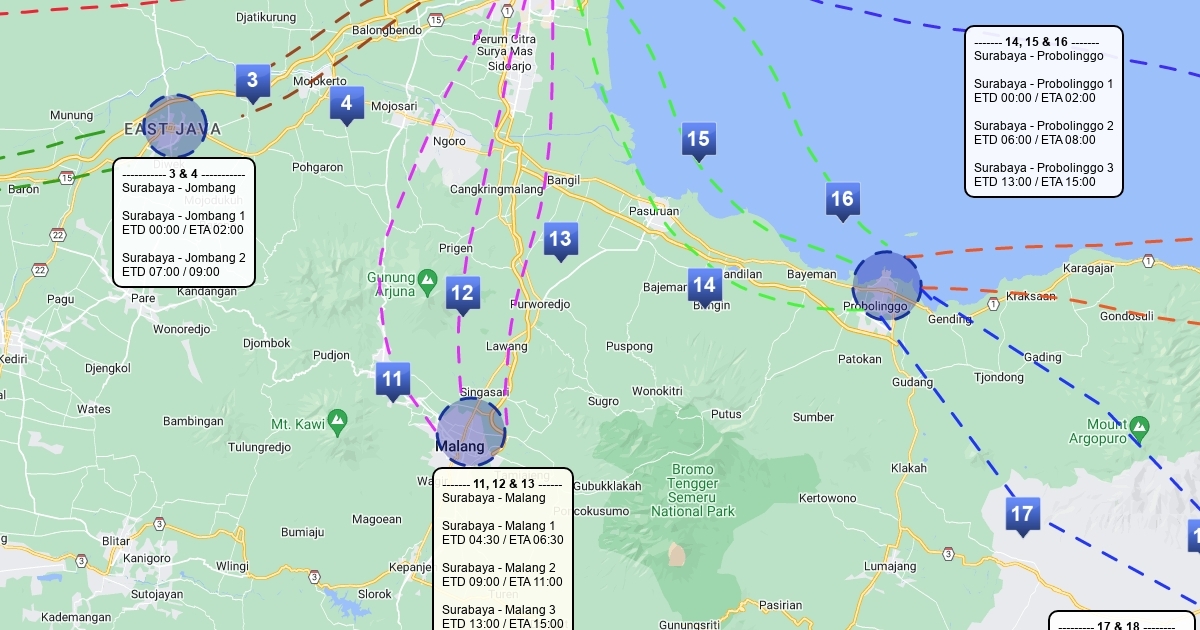The image size is (1200, 630).
Task: Select the marker numbered 13
Action: click(560, 239)
